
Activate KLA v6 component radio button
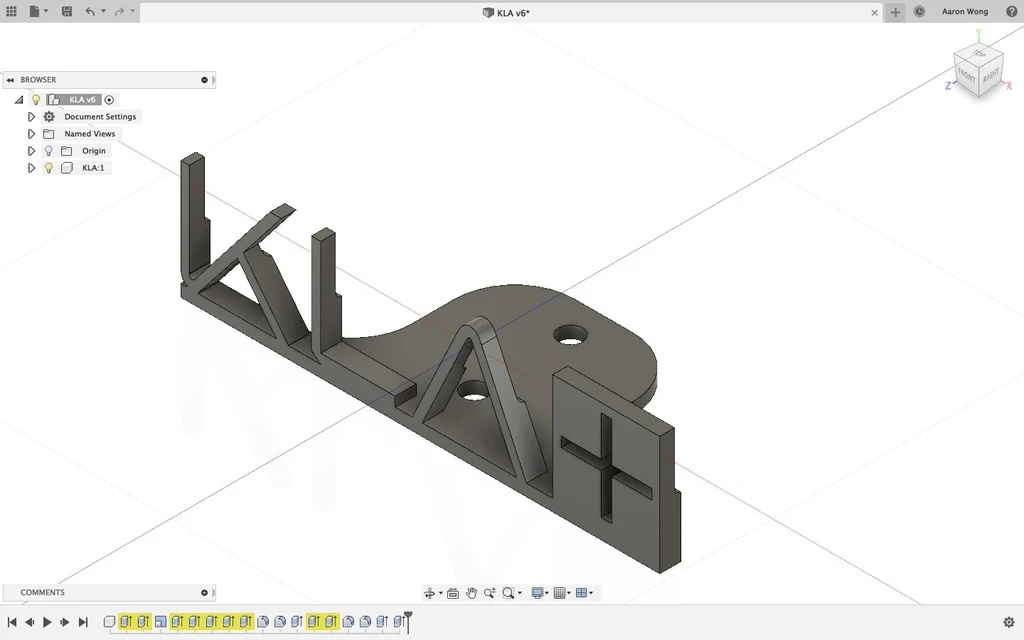tap(109, 100)
